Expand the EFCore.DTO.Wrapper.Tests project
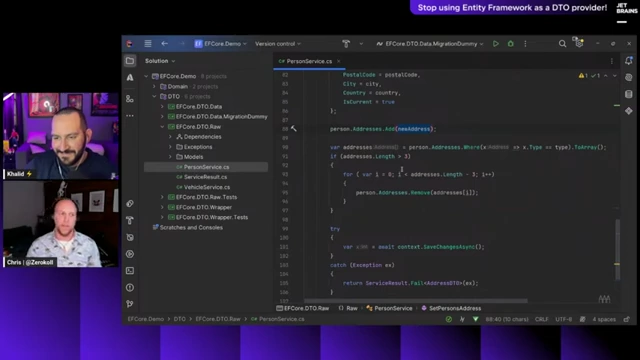Image resolution: width=640 pixels, height=360 pixels. tap(162, 217)
